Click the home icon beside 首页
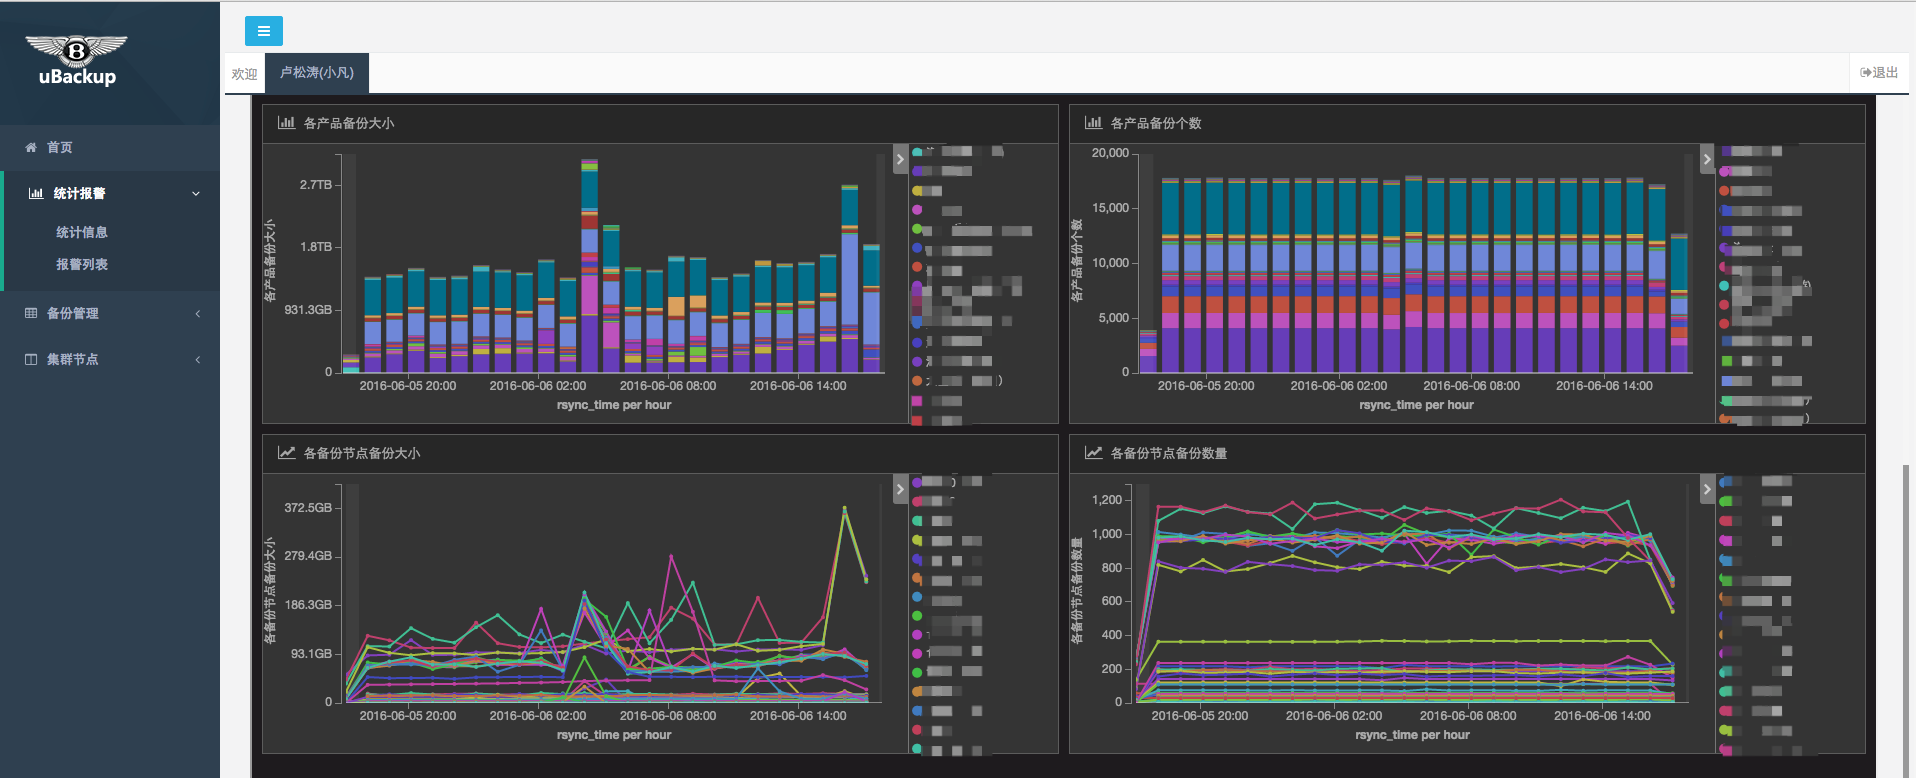 pos(31,147)
